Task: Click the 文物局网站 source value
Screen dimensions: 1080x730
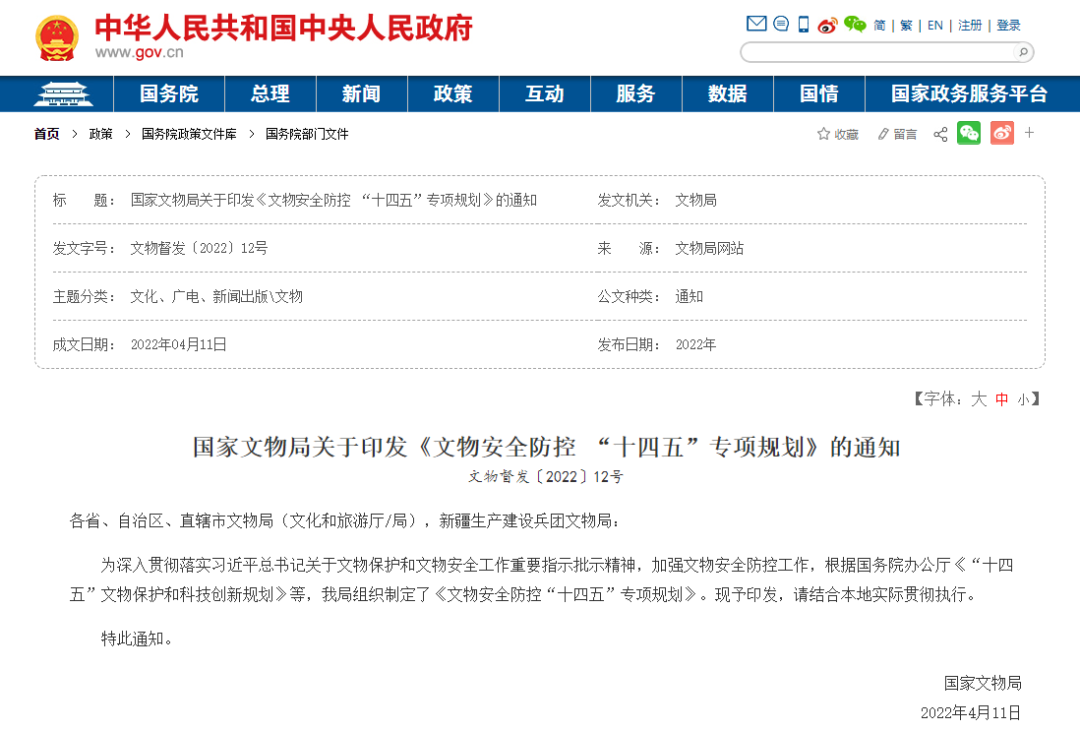Action: (709, 249)
